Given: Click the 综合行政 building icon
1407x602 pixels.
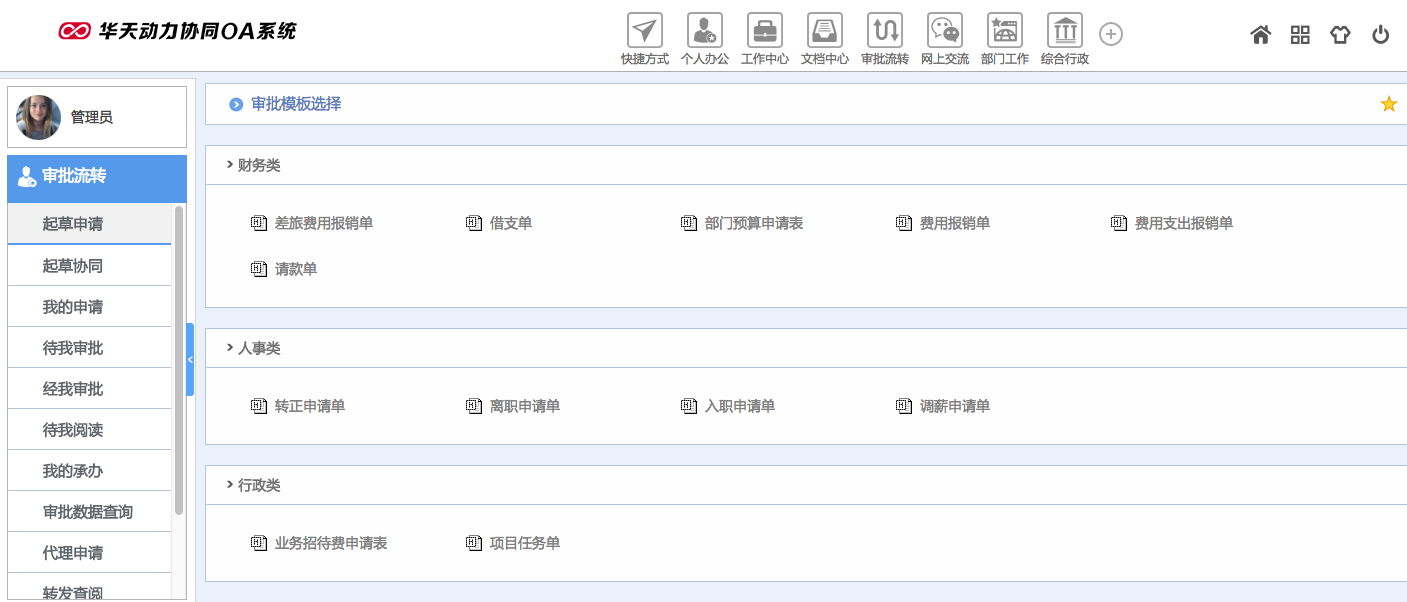Looking at the screenshot, I should click(x=1064, y=31).
